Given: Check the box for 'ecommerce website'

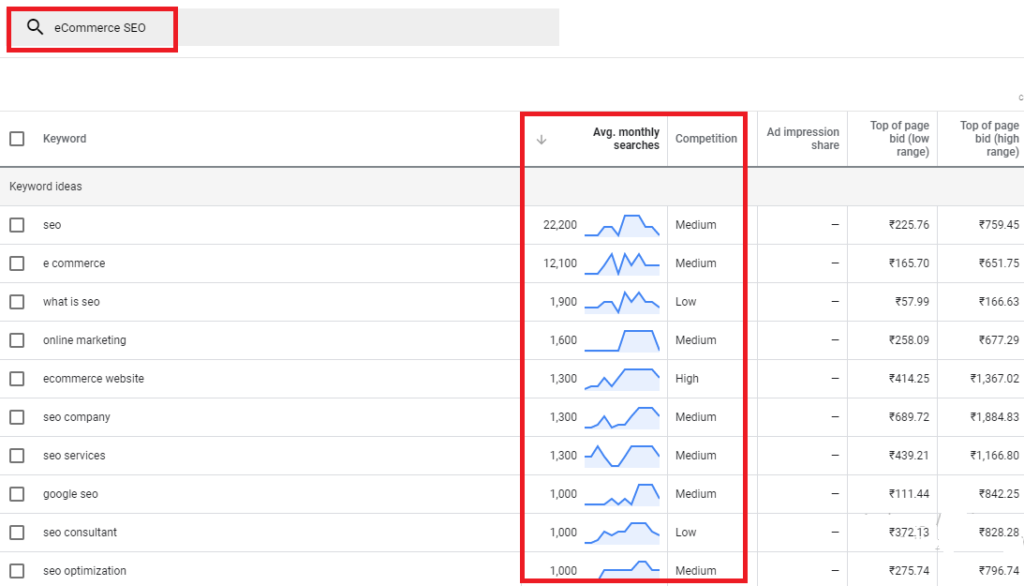Looking at the screenshot, I should (x=17, y=379).
